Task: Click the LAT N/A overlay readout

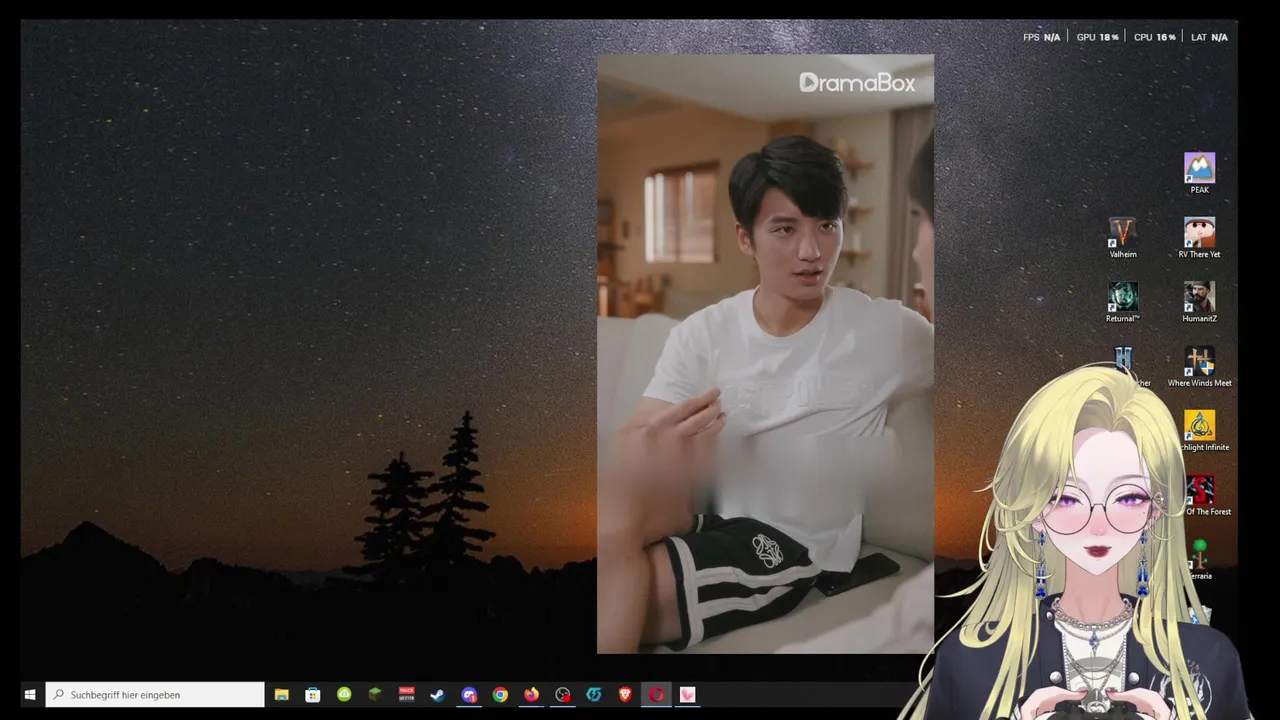Action: click(x=1209, y=37)
